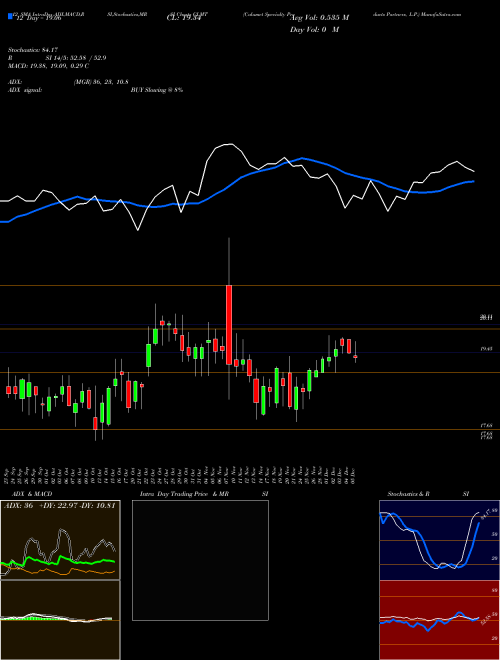The image size is (500, 660).
Task: Select the '(MGR) 36, 23, 10.8' ADX values
Action: 101,82
